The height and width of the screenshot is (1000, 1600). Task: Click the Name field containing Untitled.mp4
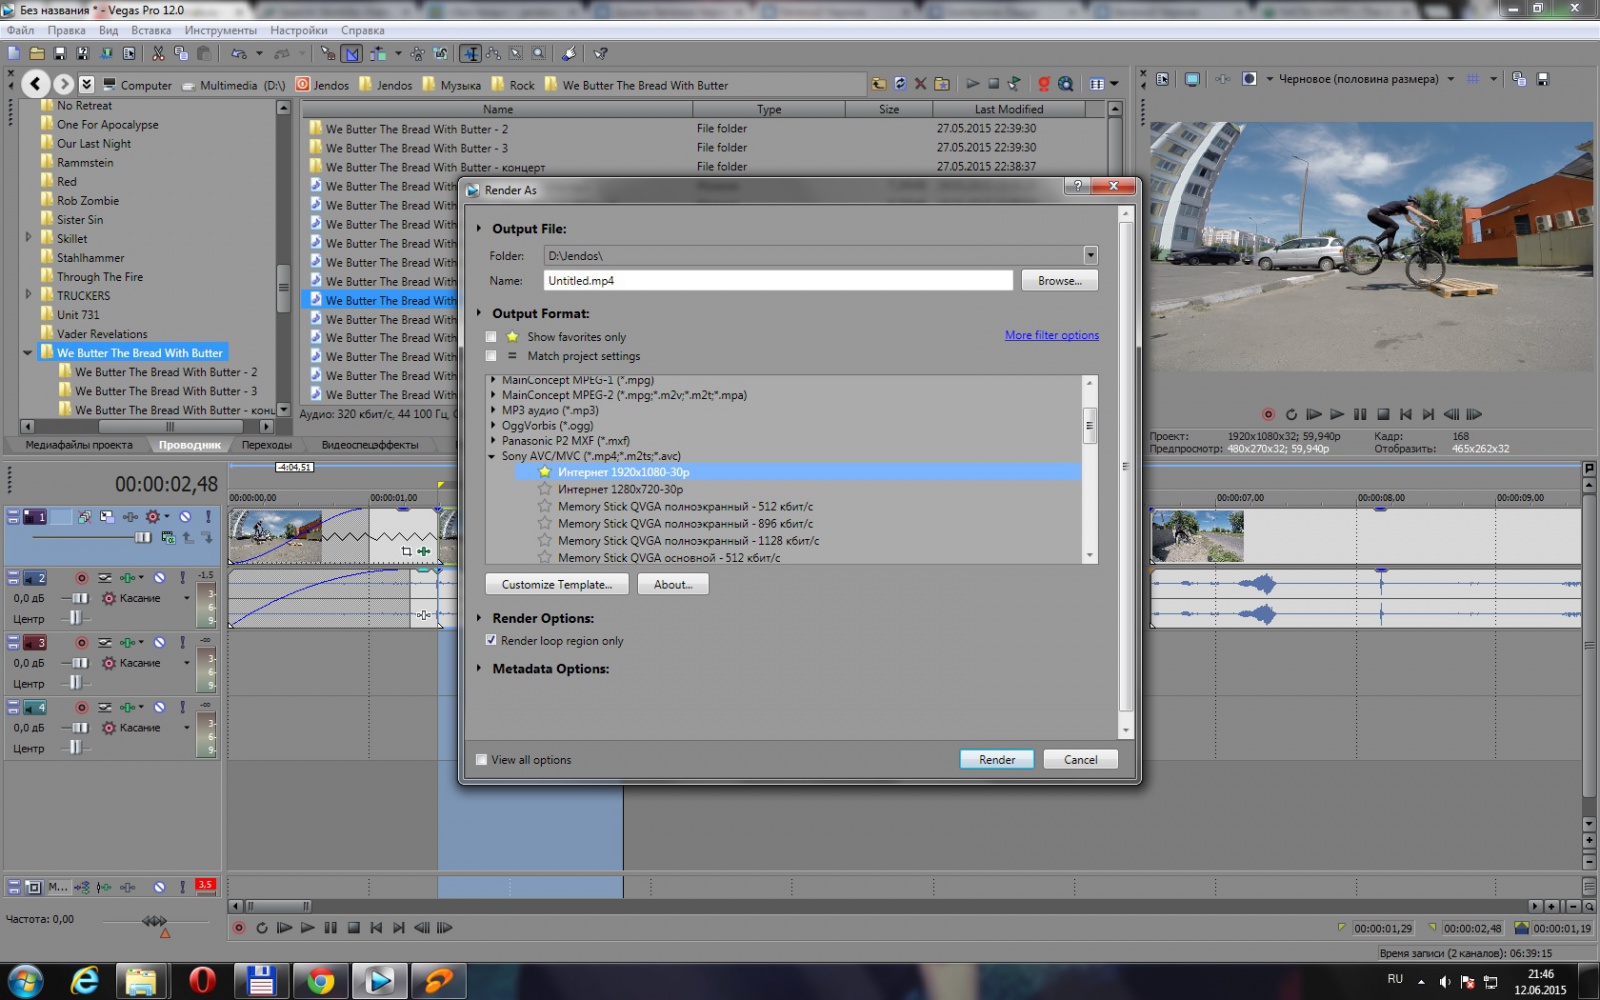777,281
